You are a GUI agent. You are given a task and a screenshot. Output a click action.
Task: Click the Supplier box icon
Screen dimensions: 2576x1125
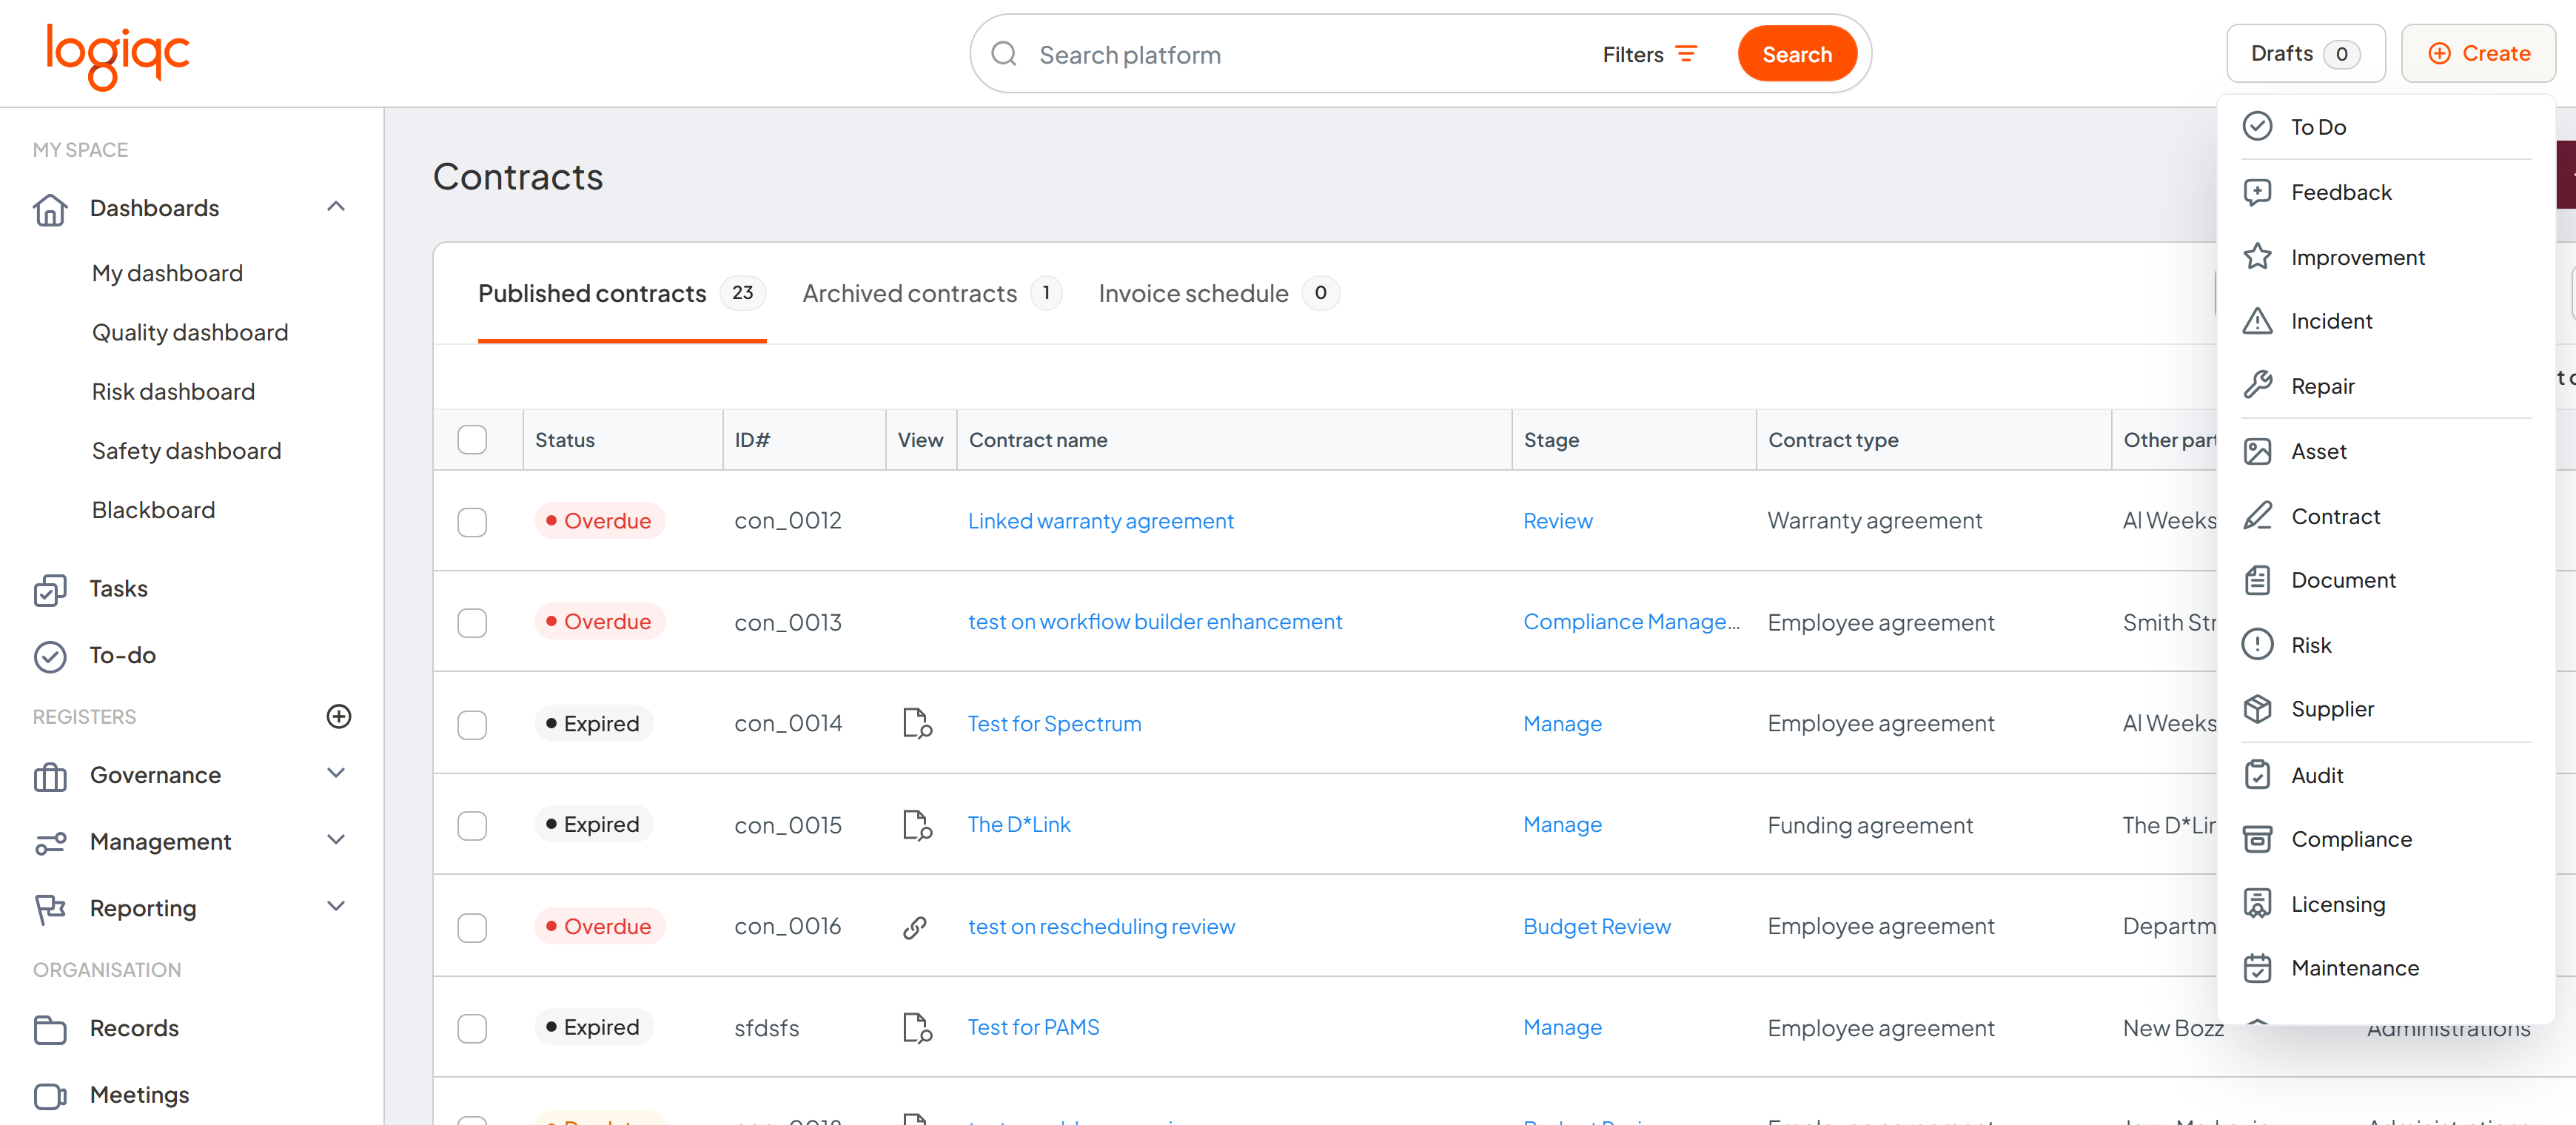[x=2257, y=709]
